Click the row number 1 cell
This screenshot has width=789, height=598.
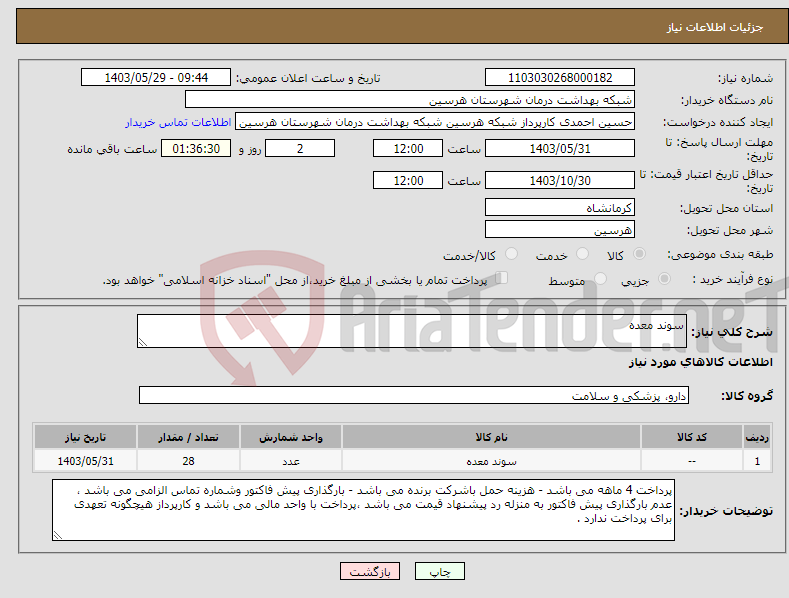tap(757, 461)
